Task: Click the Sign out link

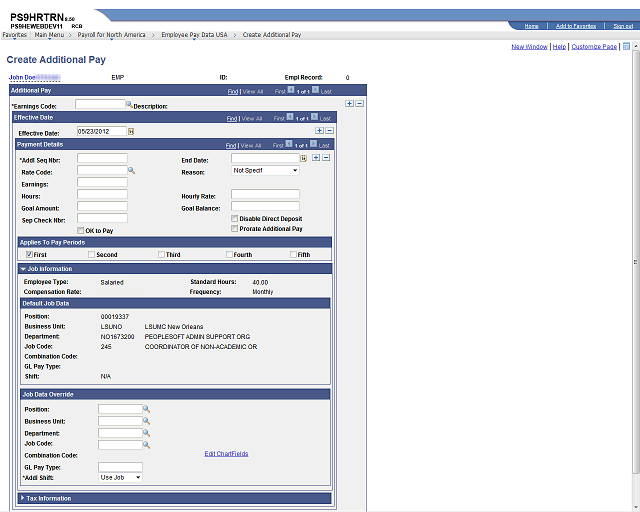Action: (623, 26)
